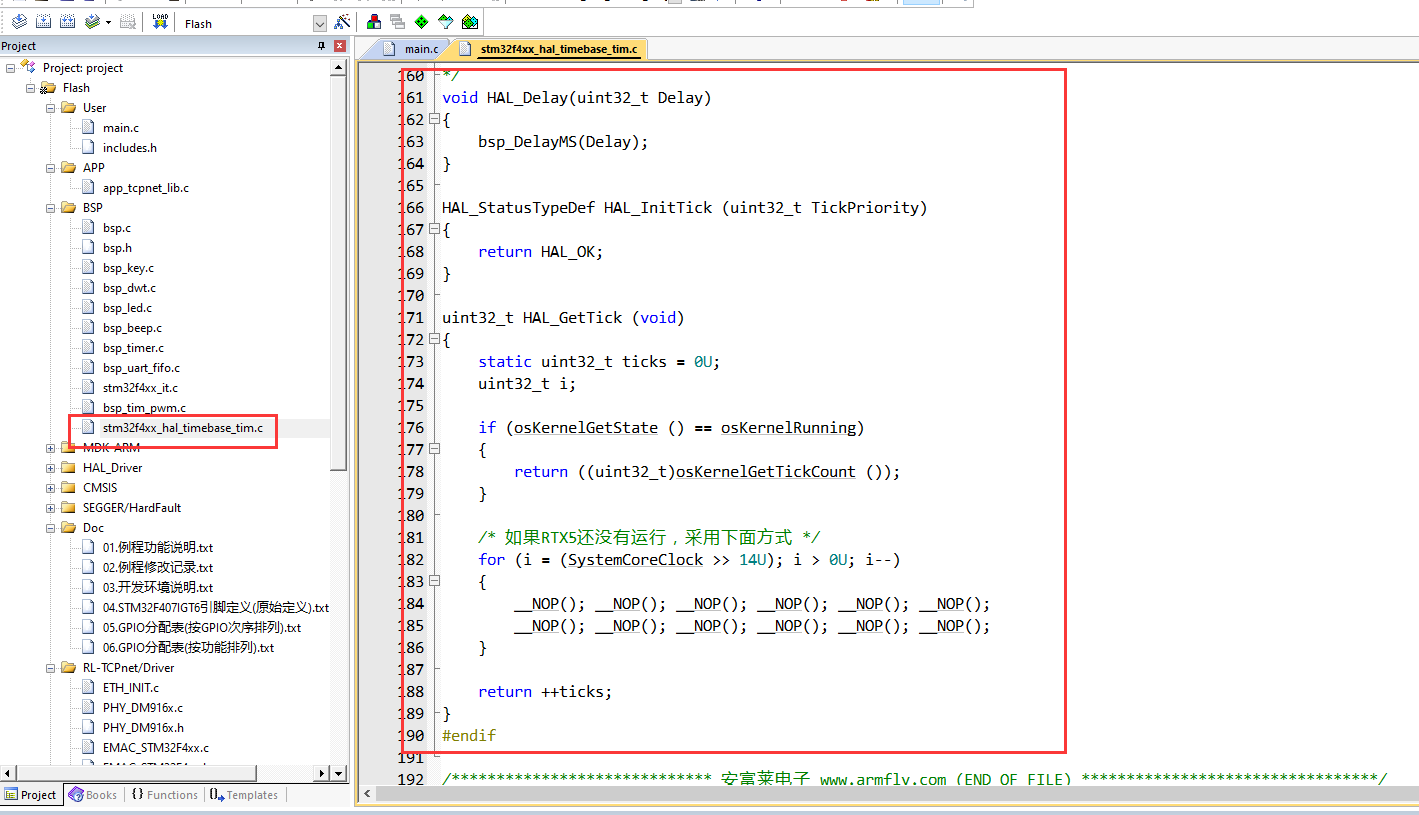Collapse the APP group folder

(x=51, y=168)
